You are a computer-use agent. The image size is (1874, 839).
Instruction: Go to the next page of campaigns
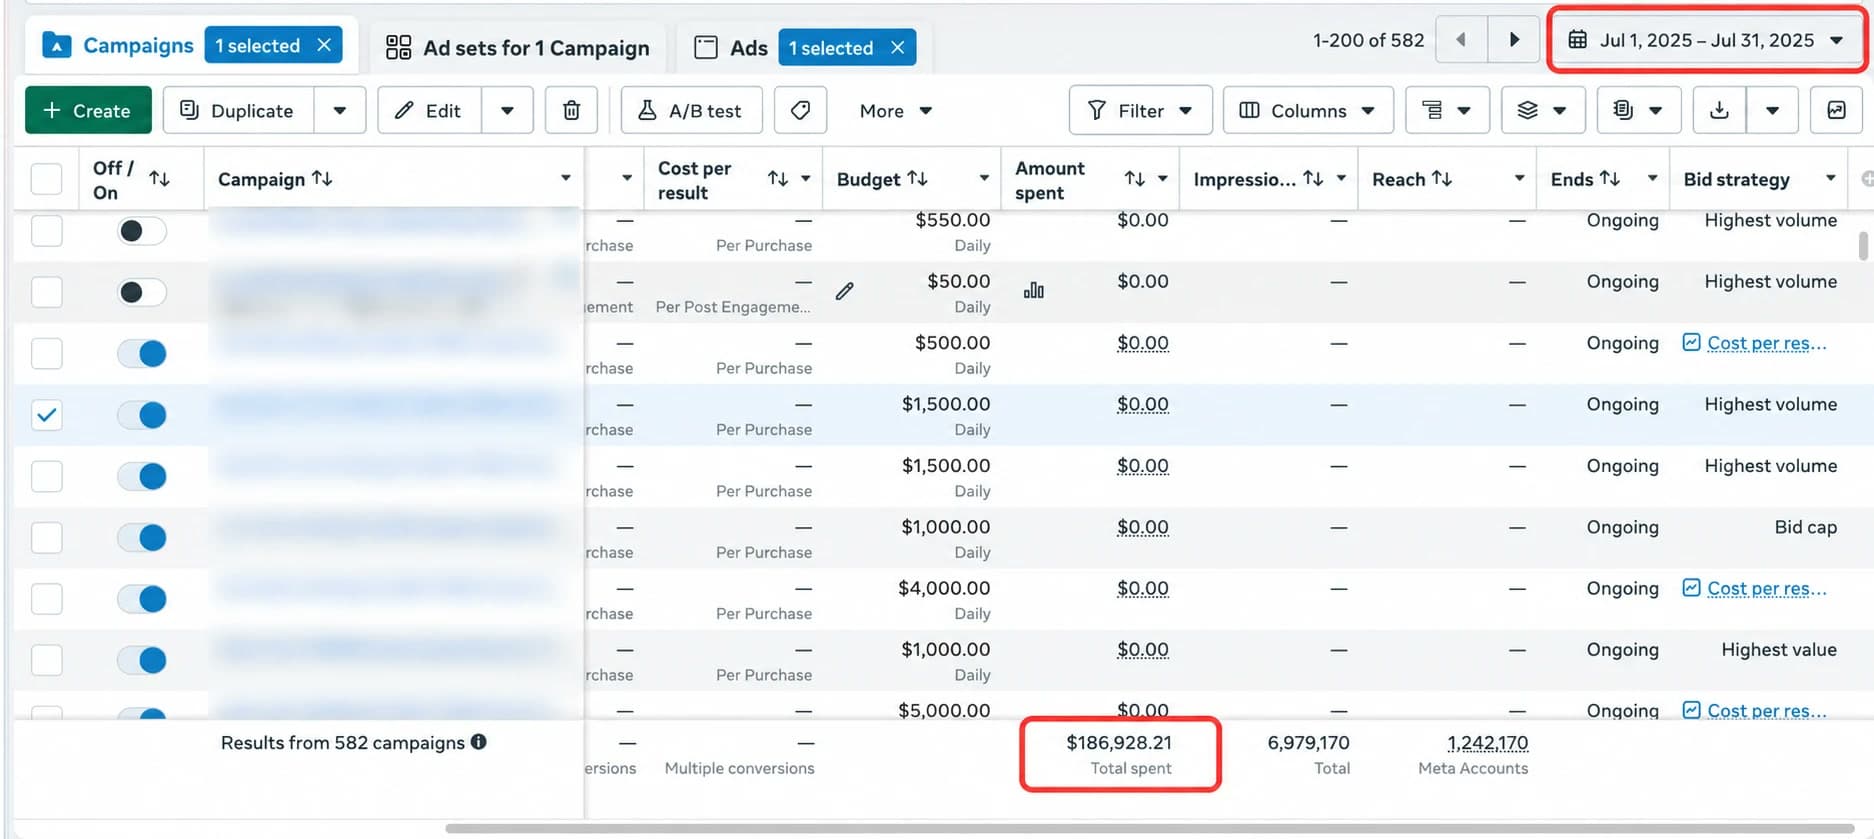click(x=1514, y=40)
